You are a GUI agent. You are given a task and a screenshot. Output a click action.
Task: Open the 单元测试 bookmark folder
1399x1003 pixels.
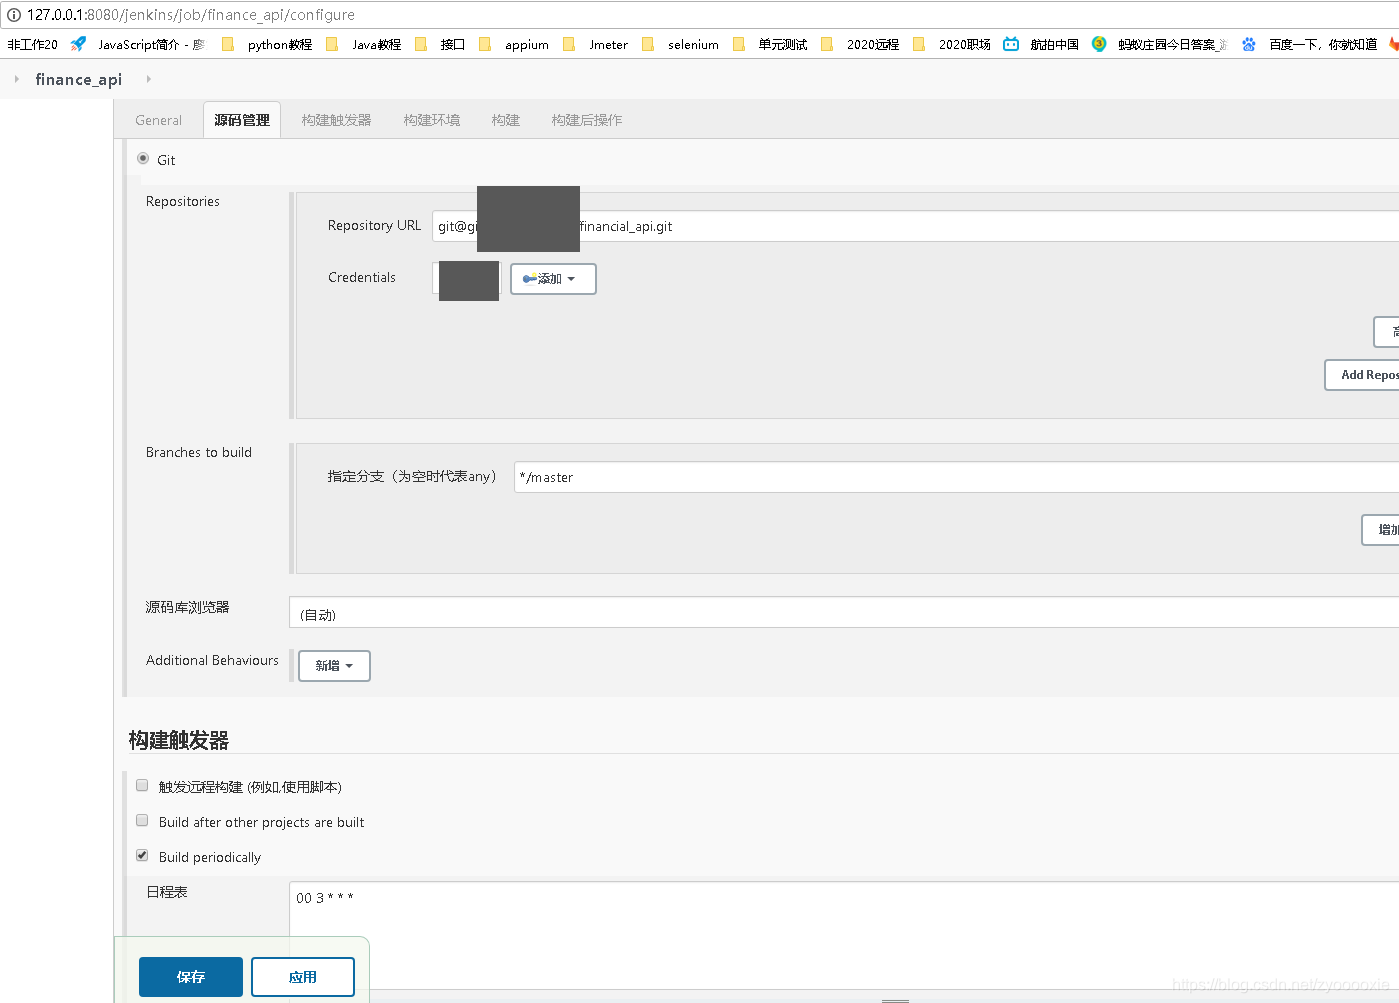tap(770, 44)
